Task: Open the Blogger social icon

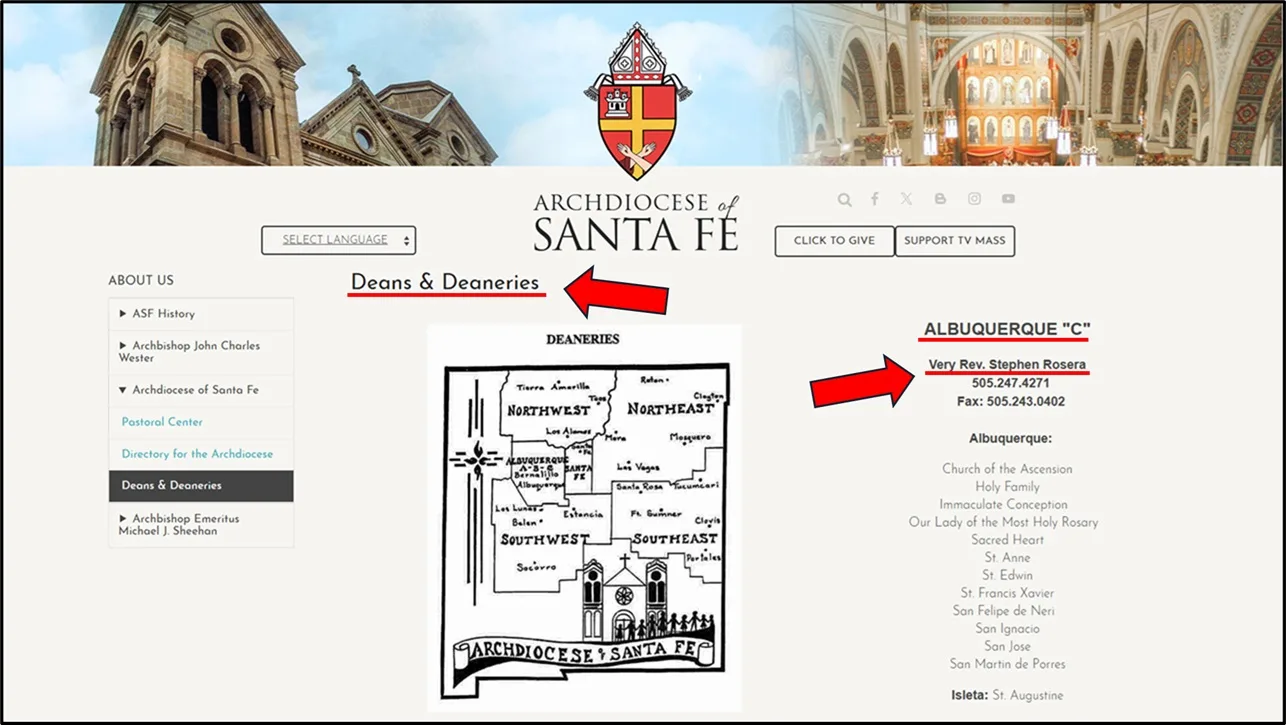Action: pyautogui.click(x=940, y=199)
